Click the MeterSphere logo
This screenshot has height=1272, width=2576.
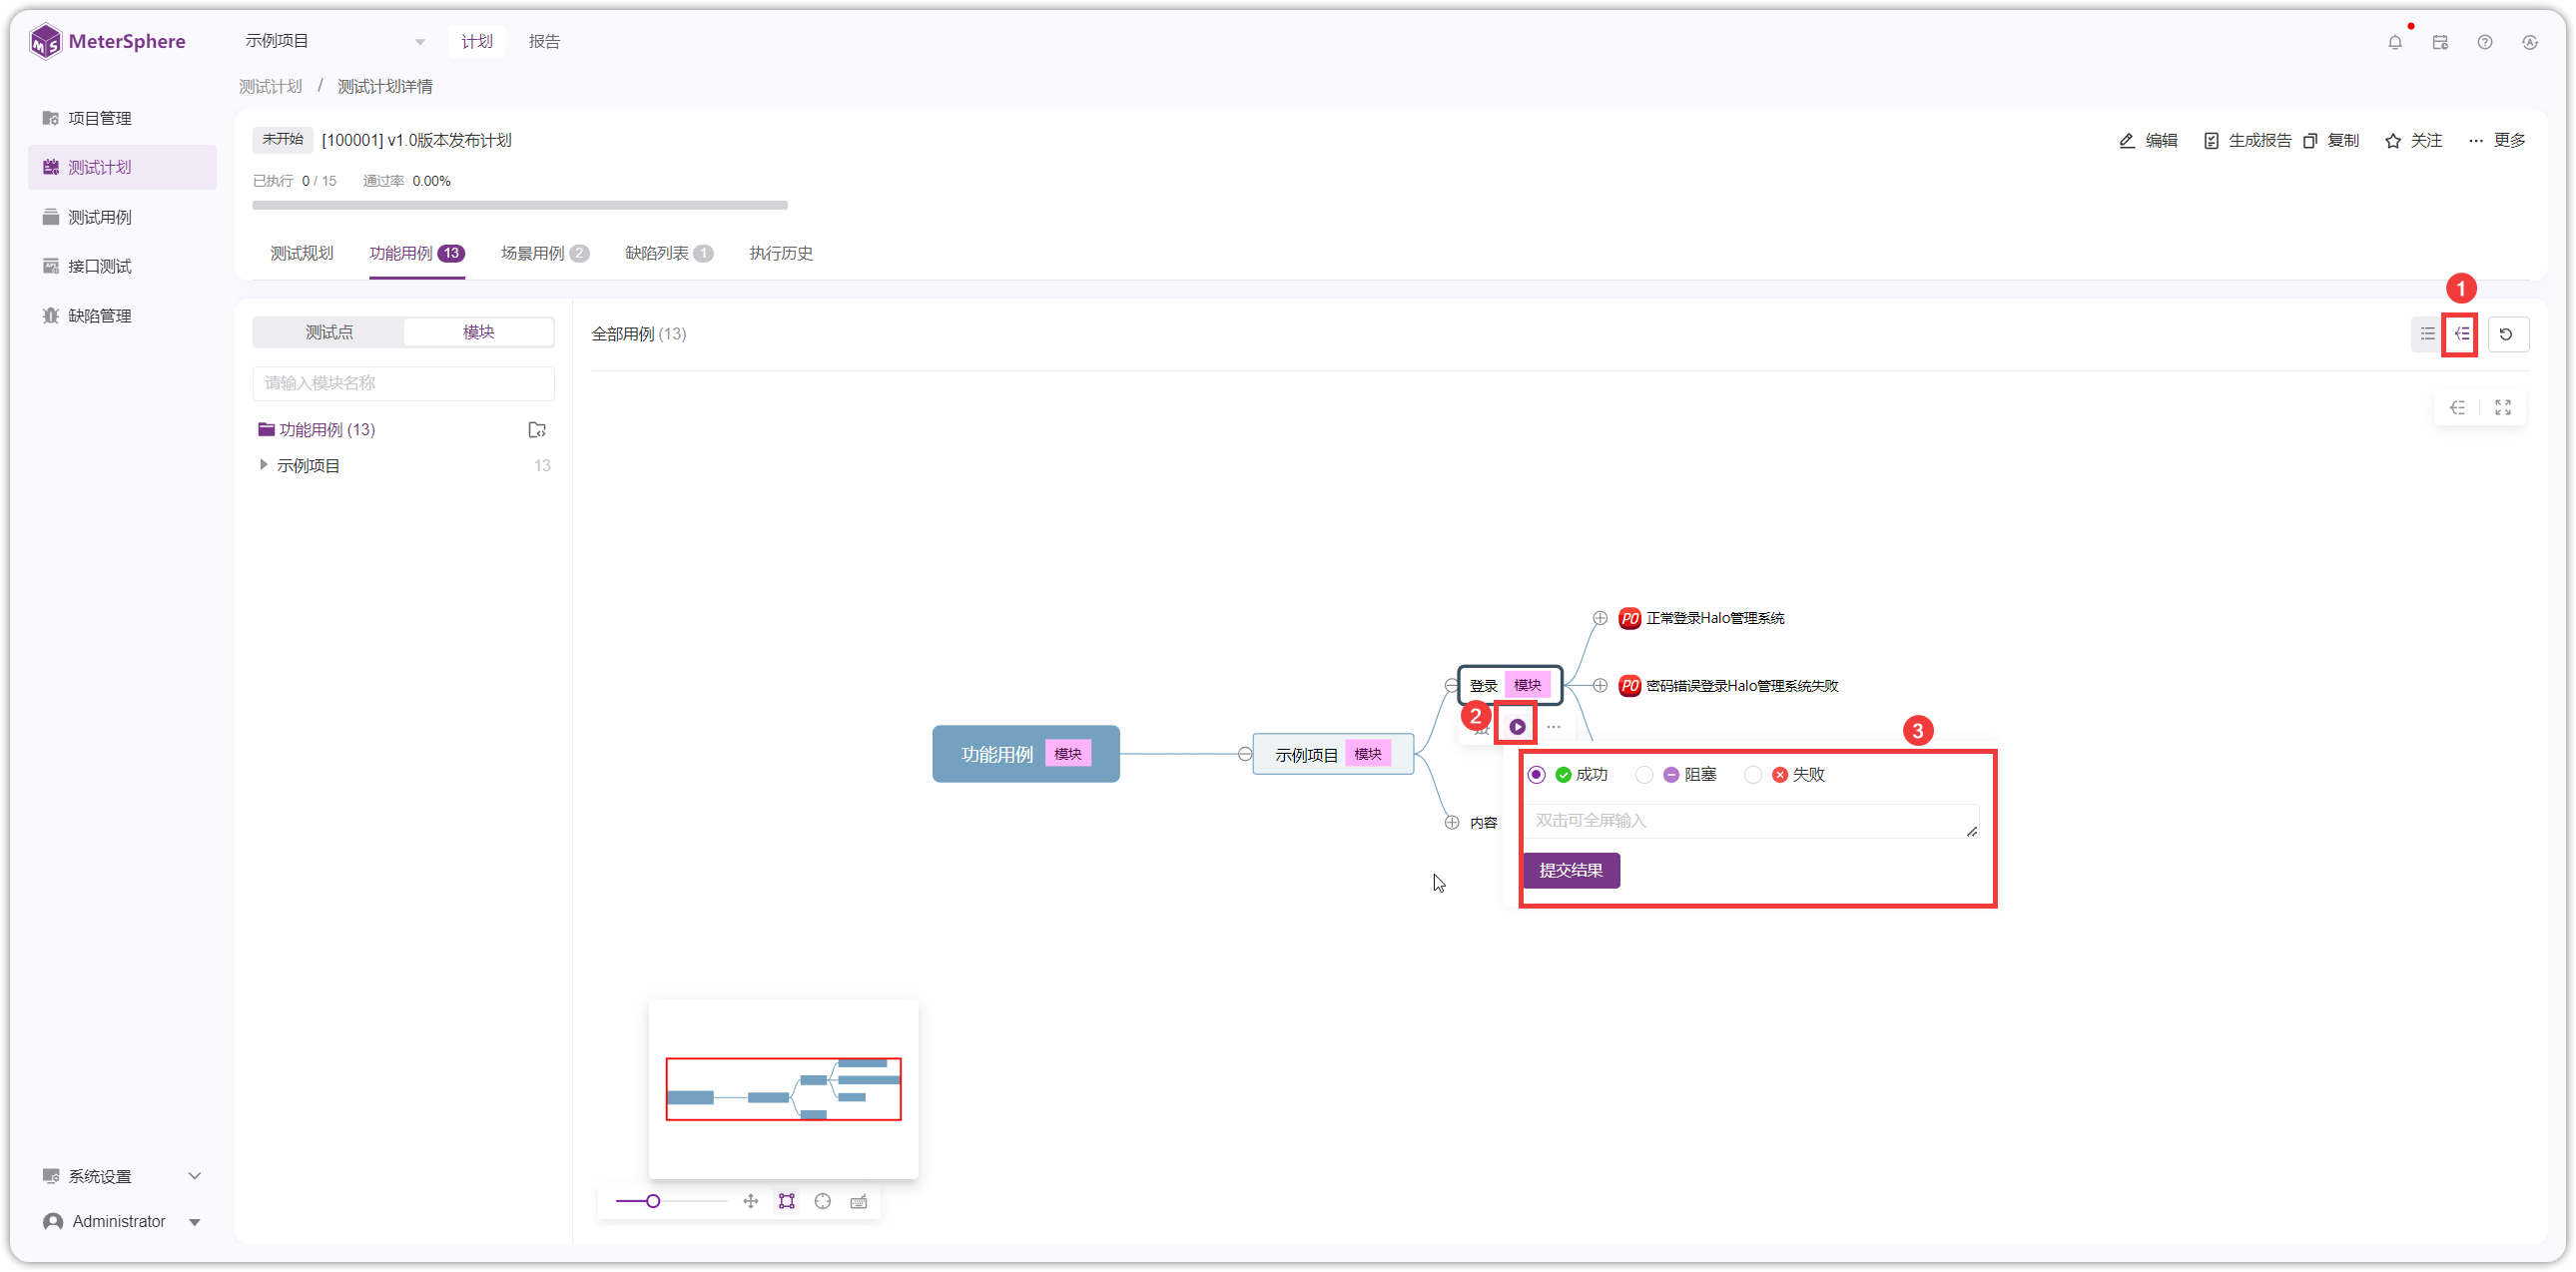coord(108,42)
